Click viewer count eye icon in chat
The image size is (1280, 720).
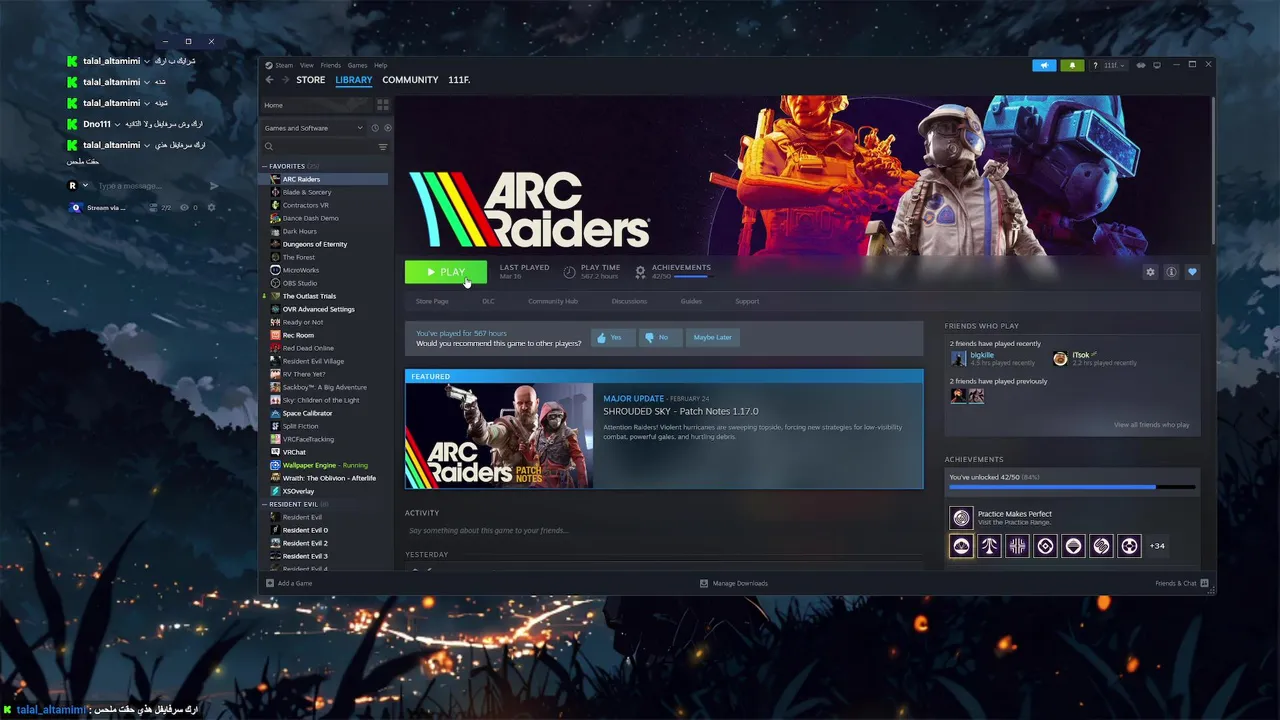pyautogui.click(x=184, y=208)
